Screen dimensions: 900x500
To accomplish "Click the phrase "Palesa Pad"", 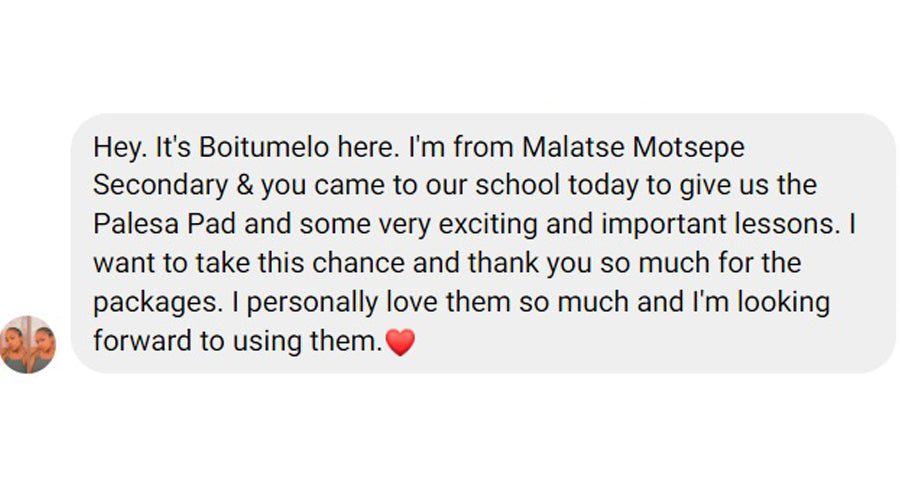I will (x=151, y=224).
